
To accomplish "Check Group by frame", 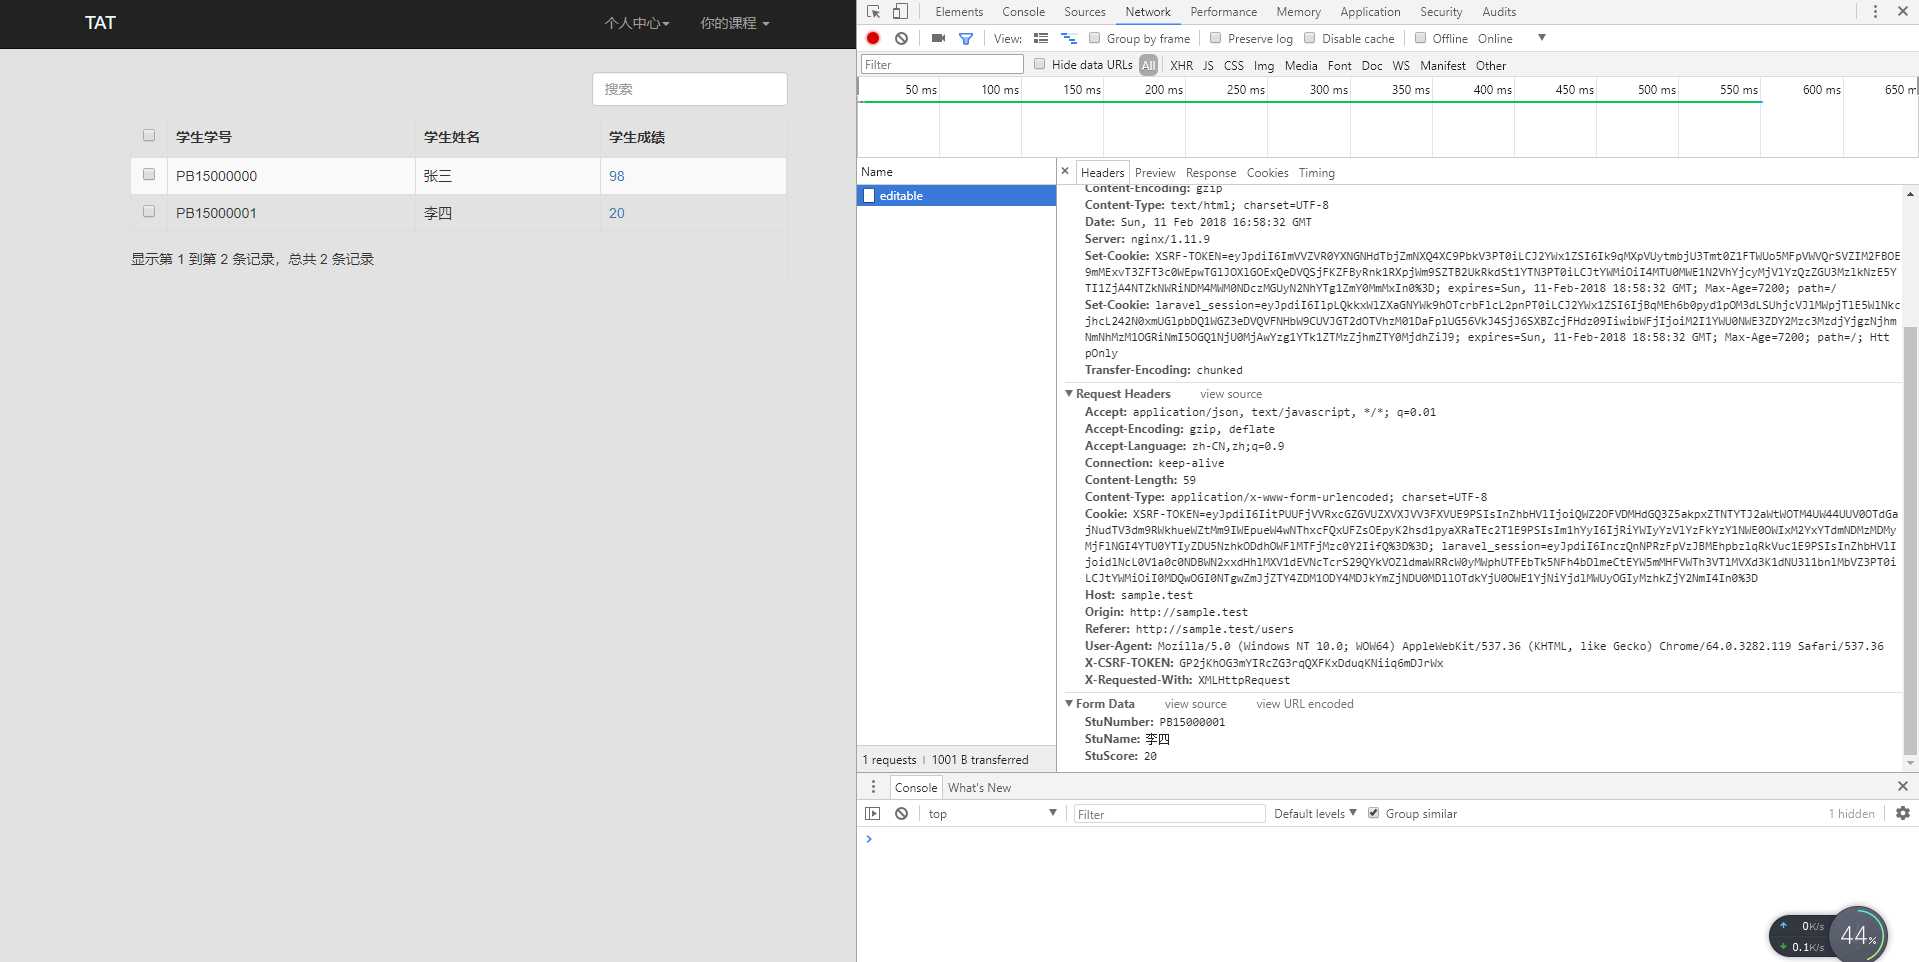I will click(1094, 38).
